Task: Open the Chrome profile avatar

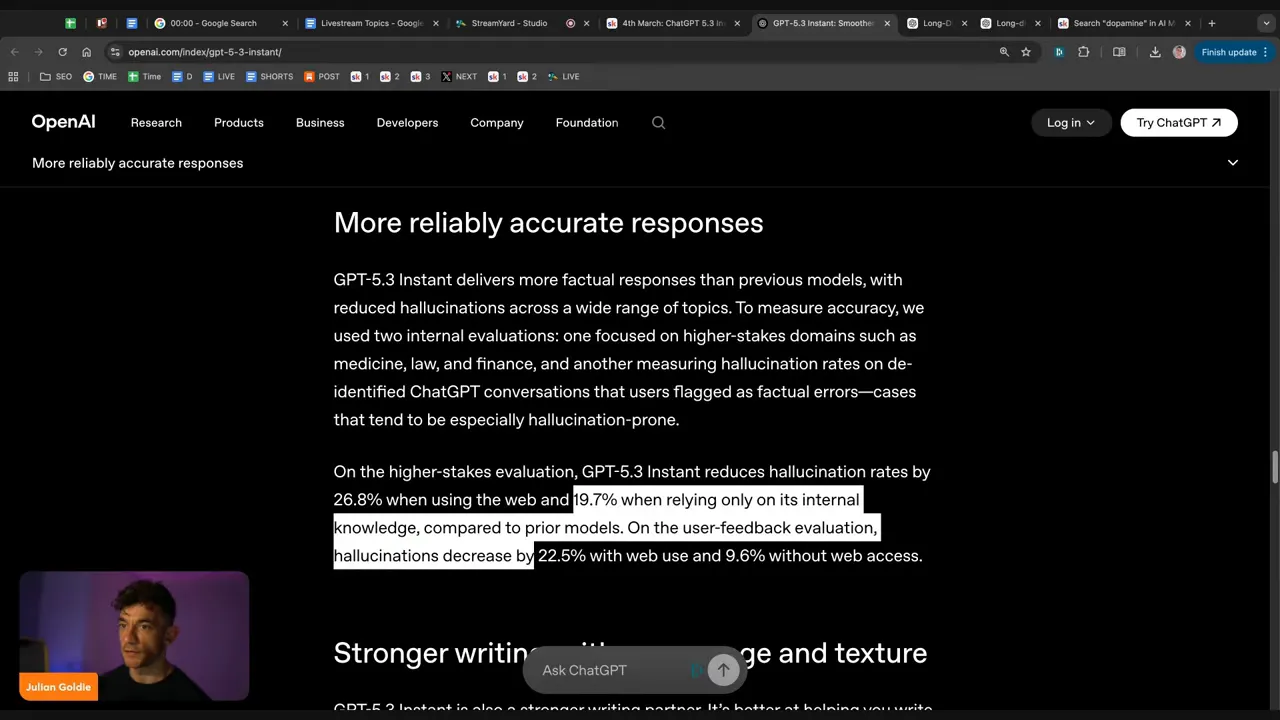Action: click(1179, 52)
